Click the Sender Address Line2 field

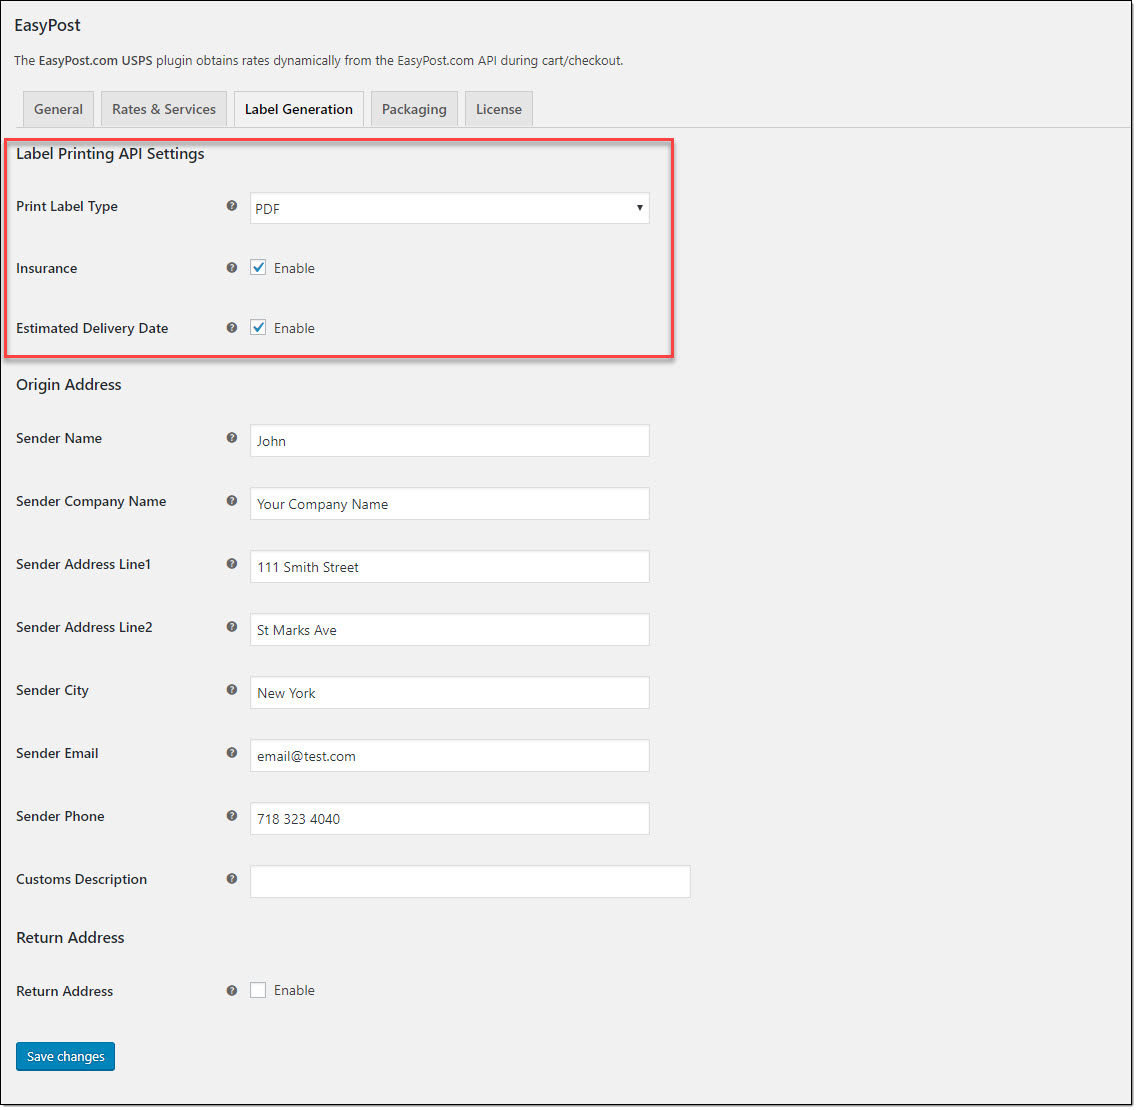pyautogui.click(x=450, y=630)
